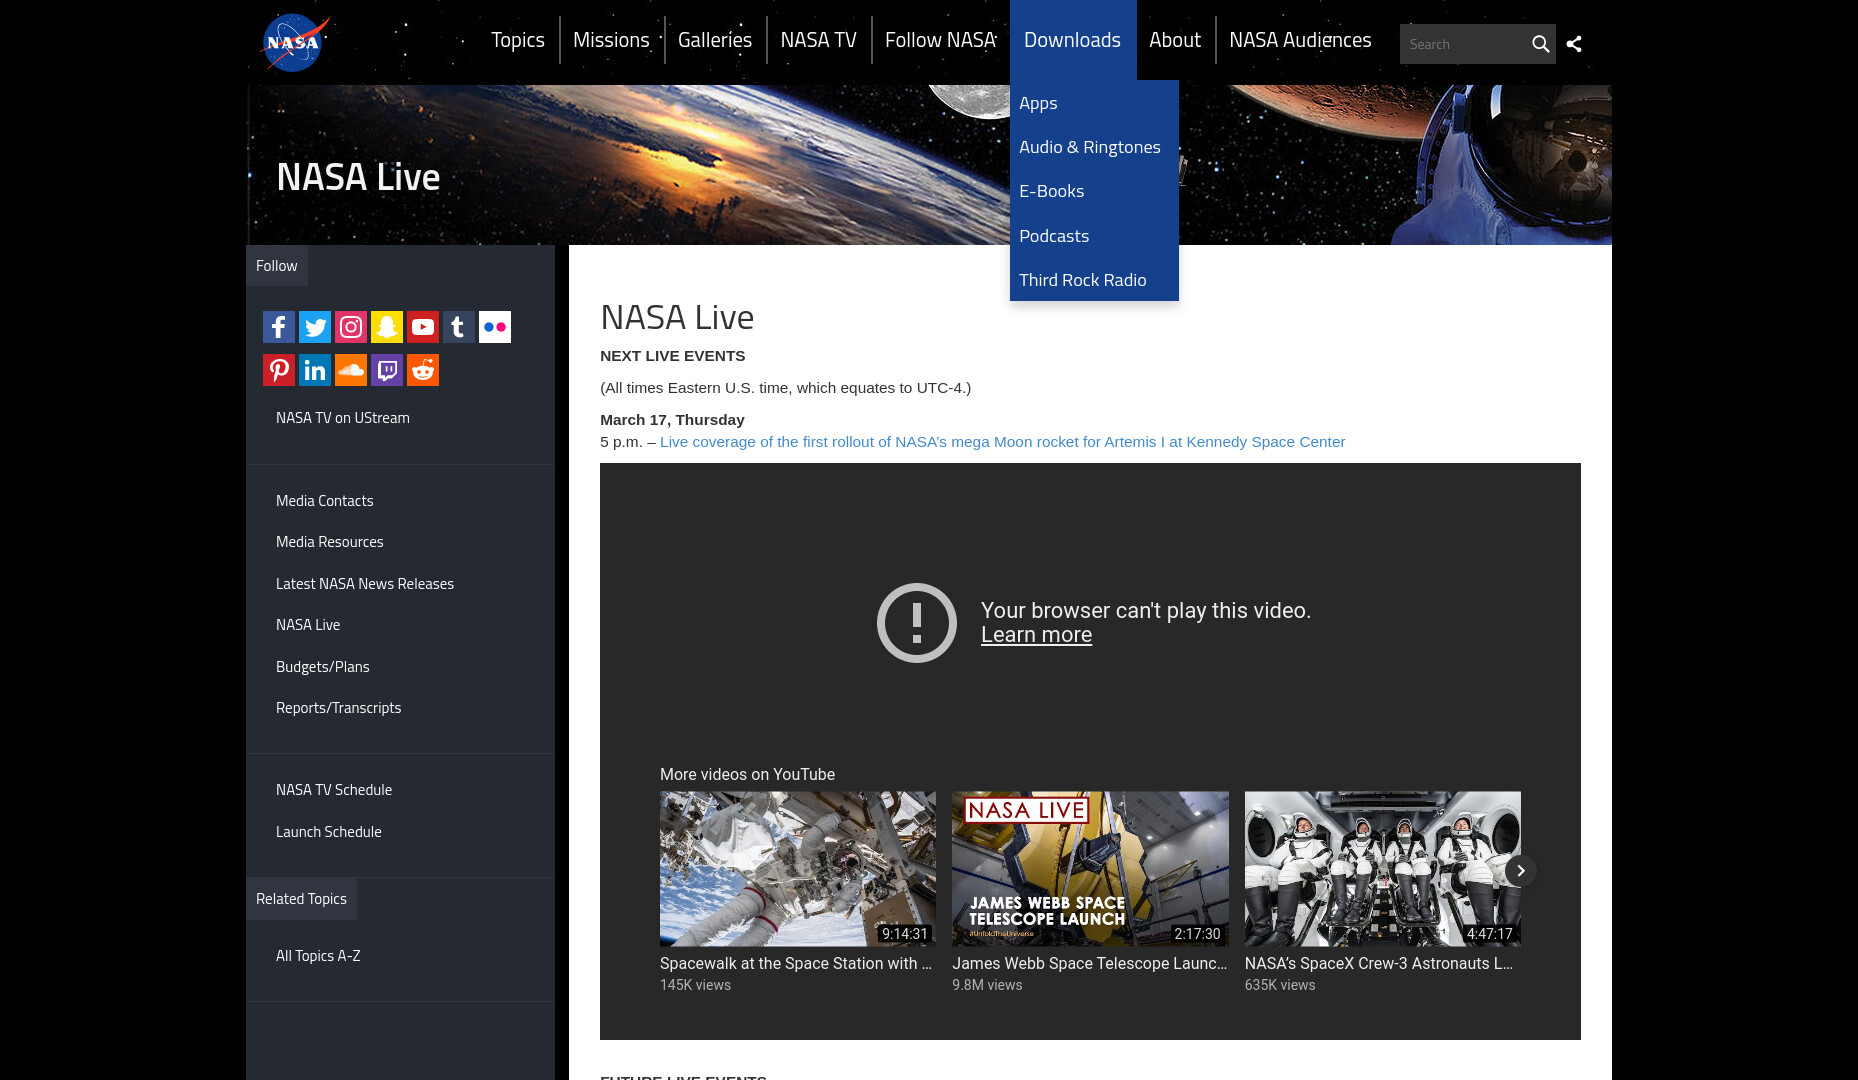Click the NASA meatball logo

(x=294, y=43)
